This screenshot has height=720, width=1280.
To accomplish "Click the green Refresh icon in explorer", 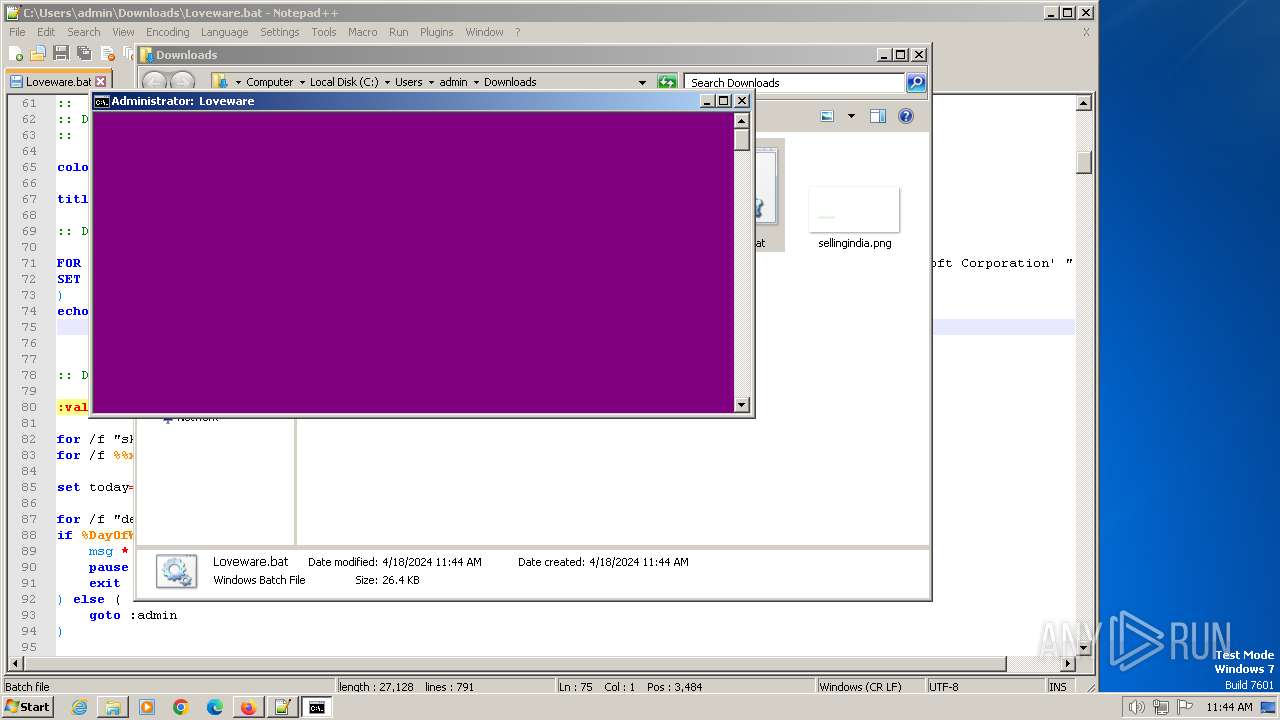I will 667,82.
